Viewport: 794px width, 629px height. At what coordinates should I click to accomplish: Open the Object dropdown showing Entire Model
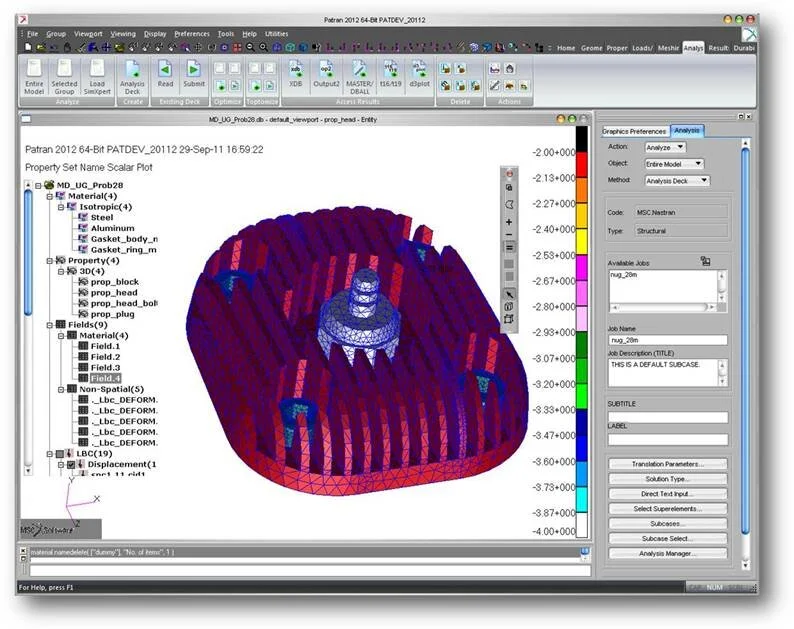coord(674,164)
